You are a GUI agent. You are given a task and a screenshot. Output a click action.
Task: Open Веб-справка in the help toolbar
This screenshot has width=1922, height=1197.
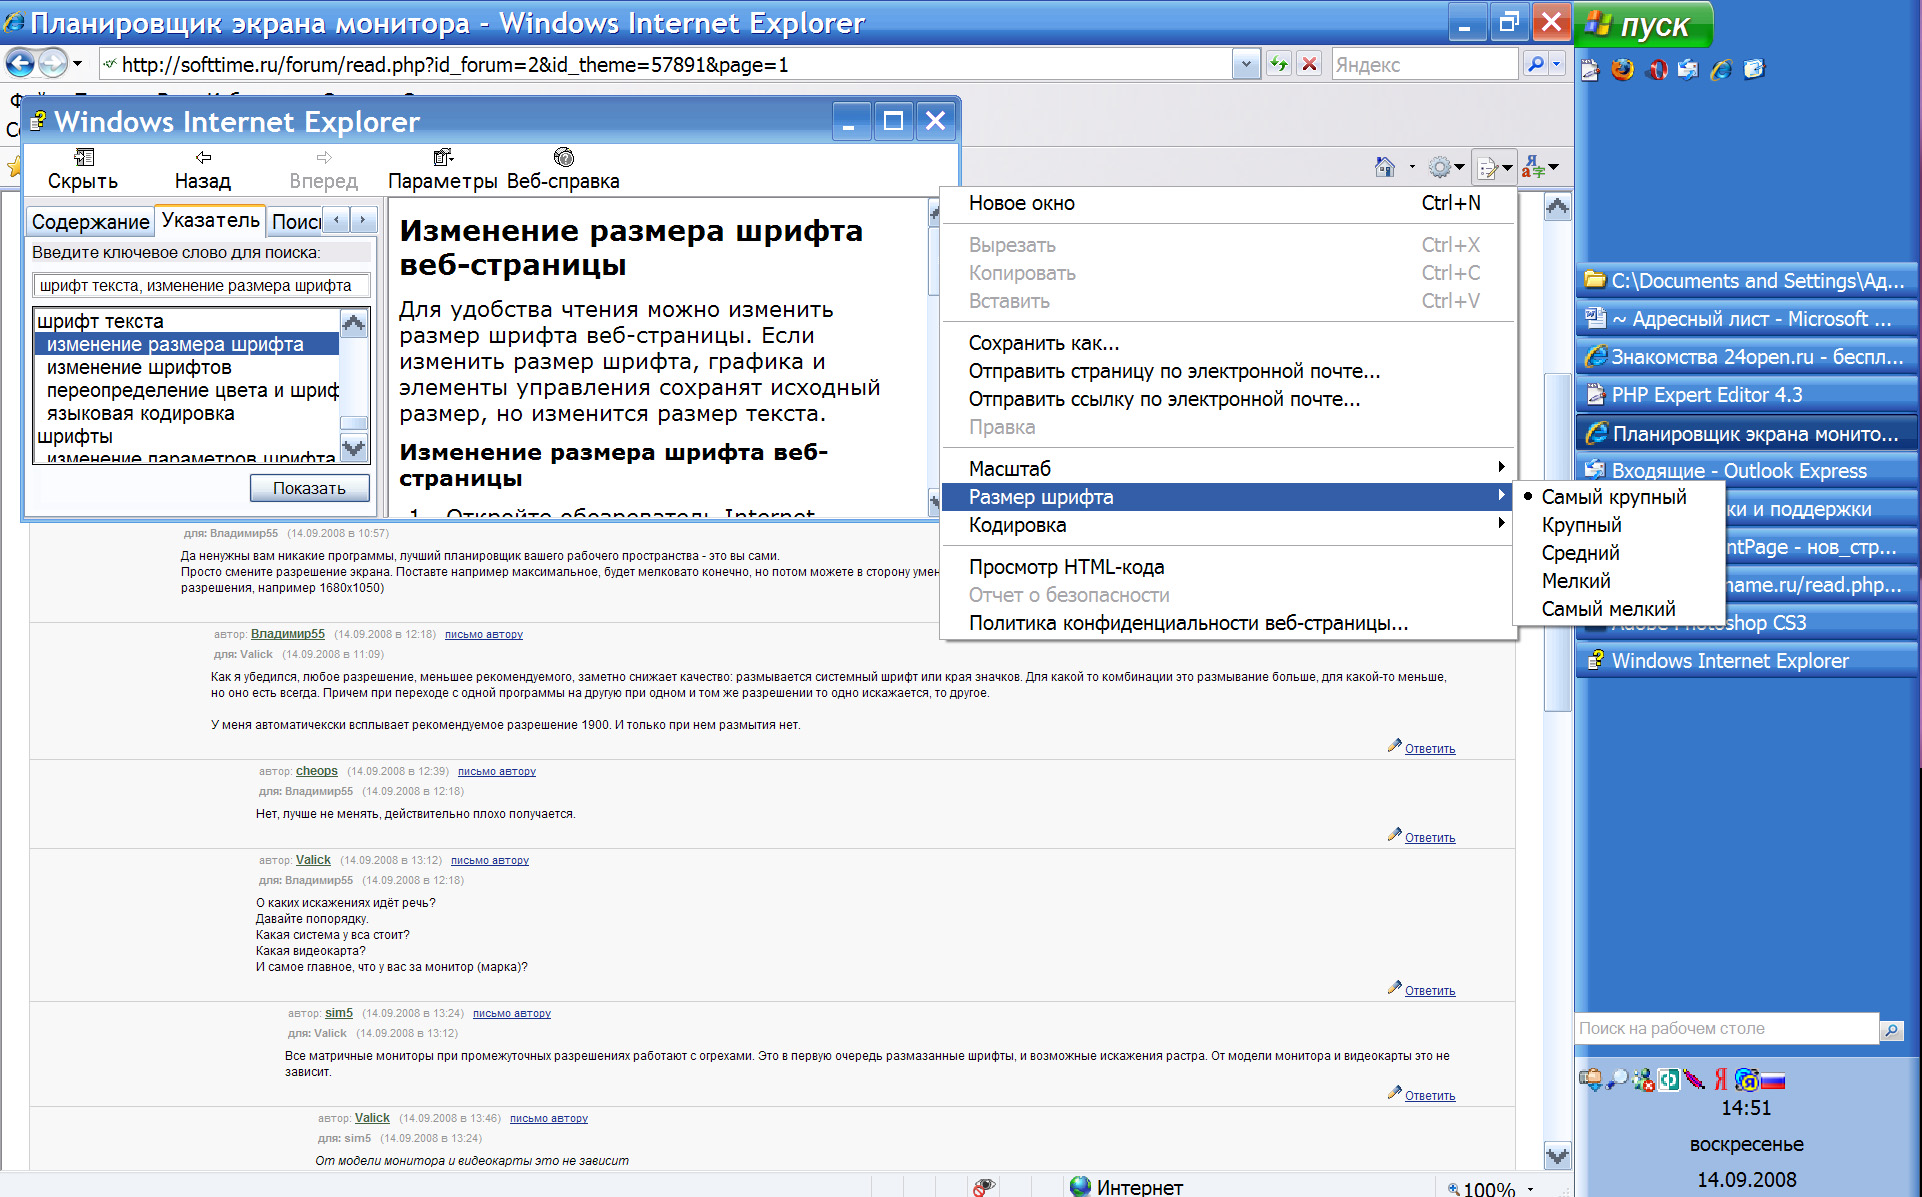[x=563, y=169]
